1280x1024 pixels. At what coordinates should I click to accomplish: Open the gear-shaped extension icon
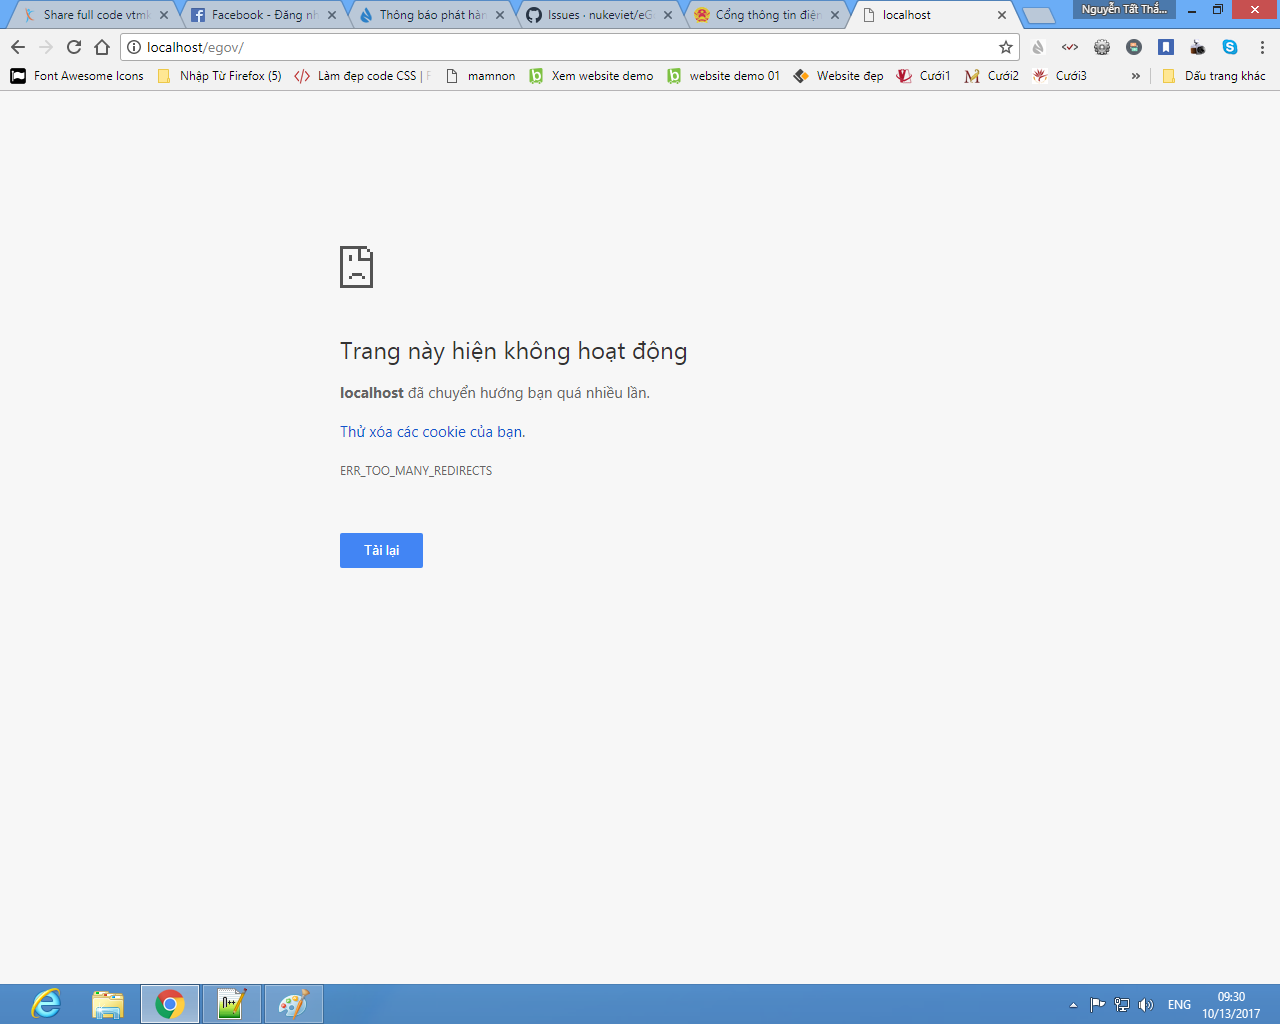1101,47
